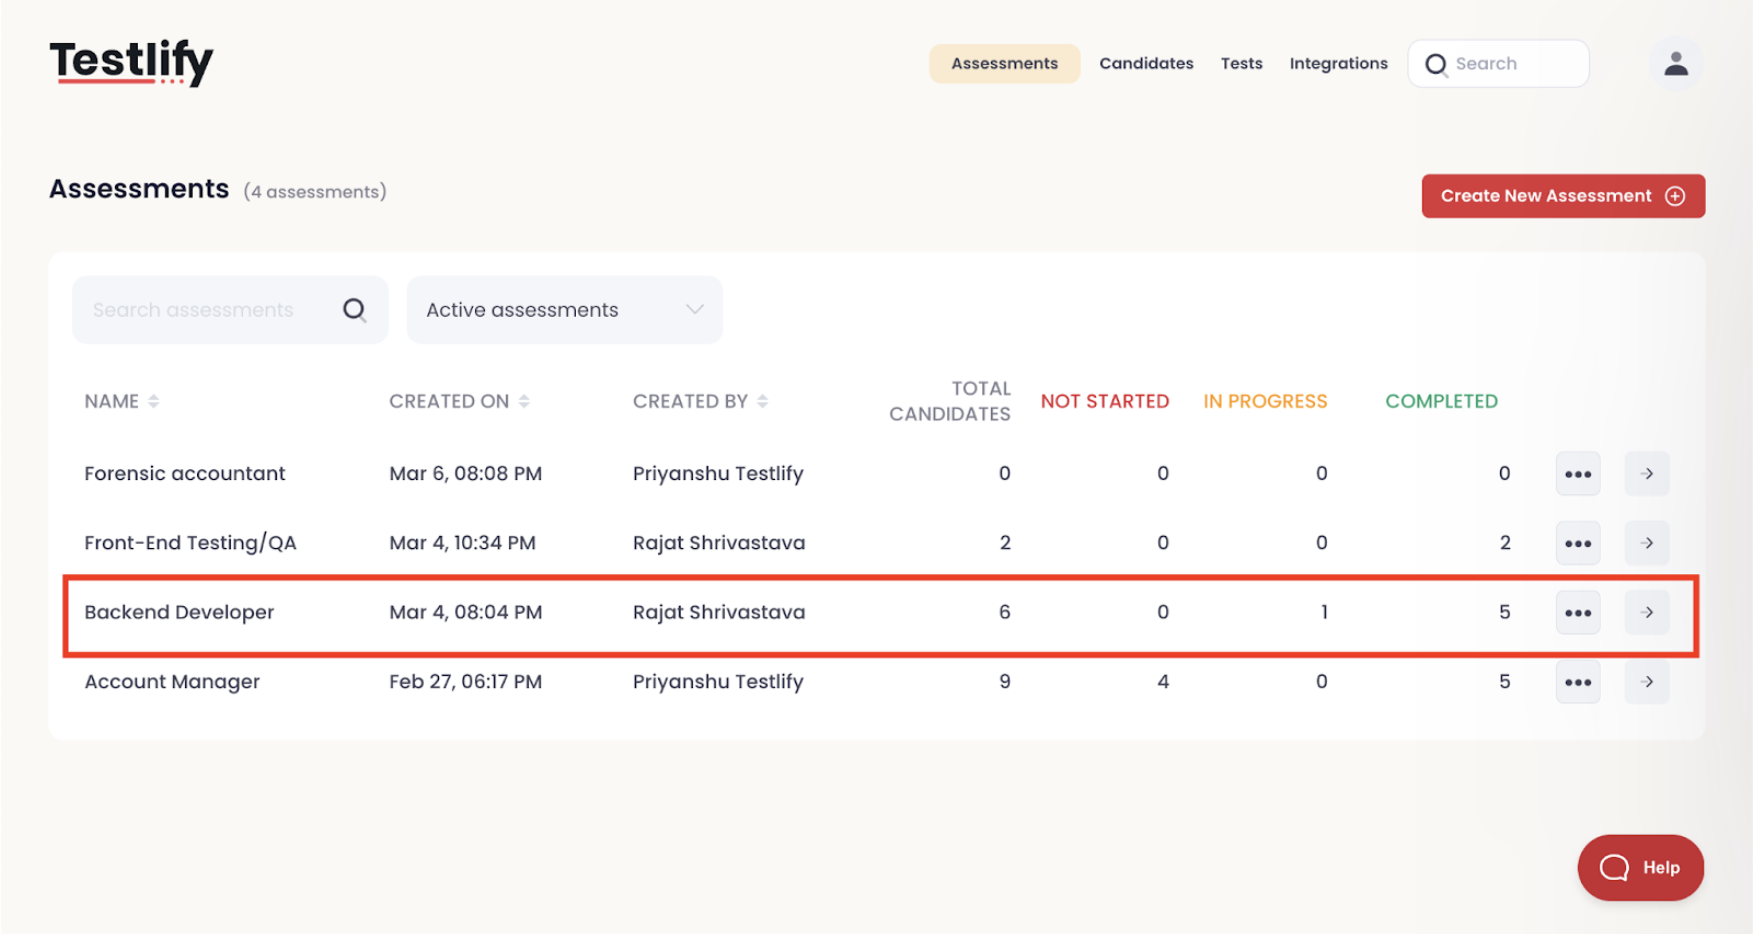Screen dimensions: 1756x934
Task: Click the Testlify logo
Action: [x=131, y=60]
